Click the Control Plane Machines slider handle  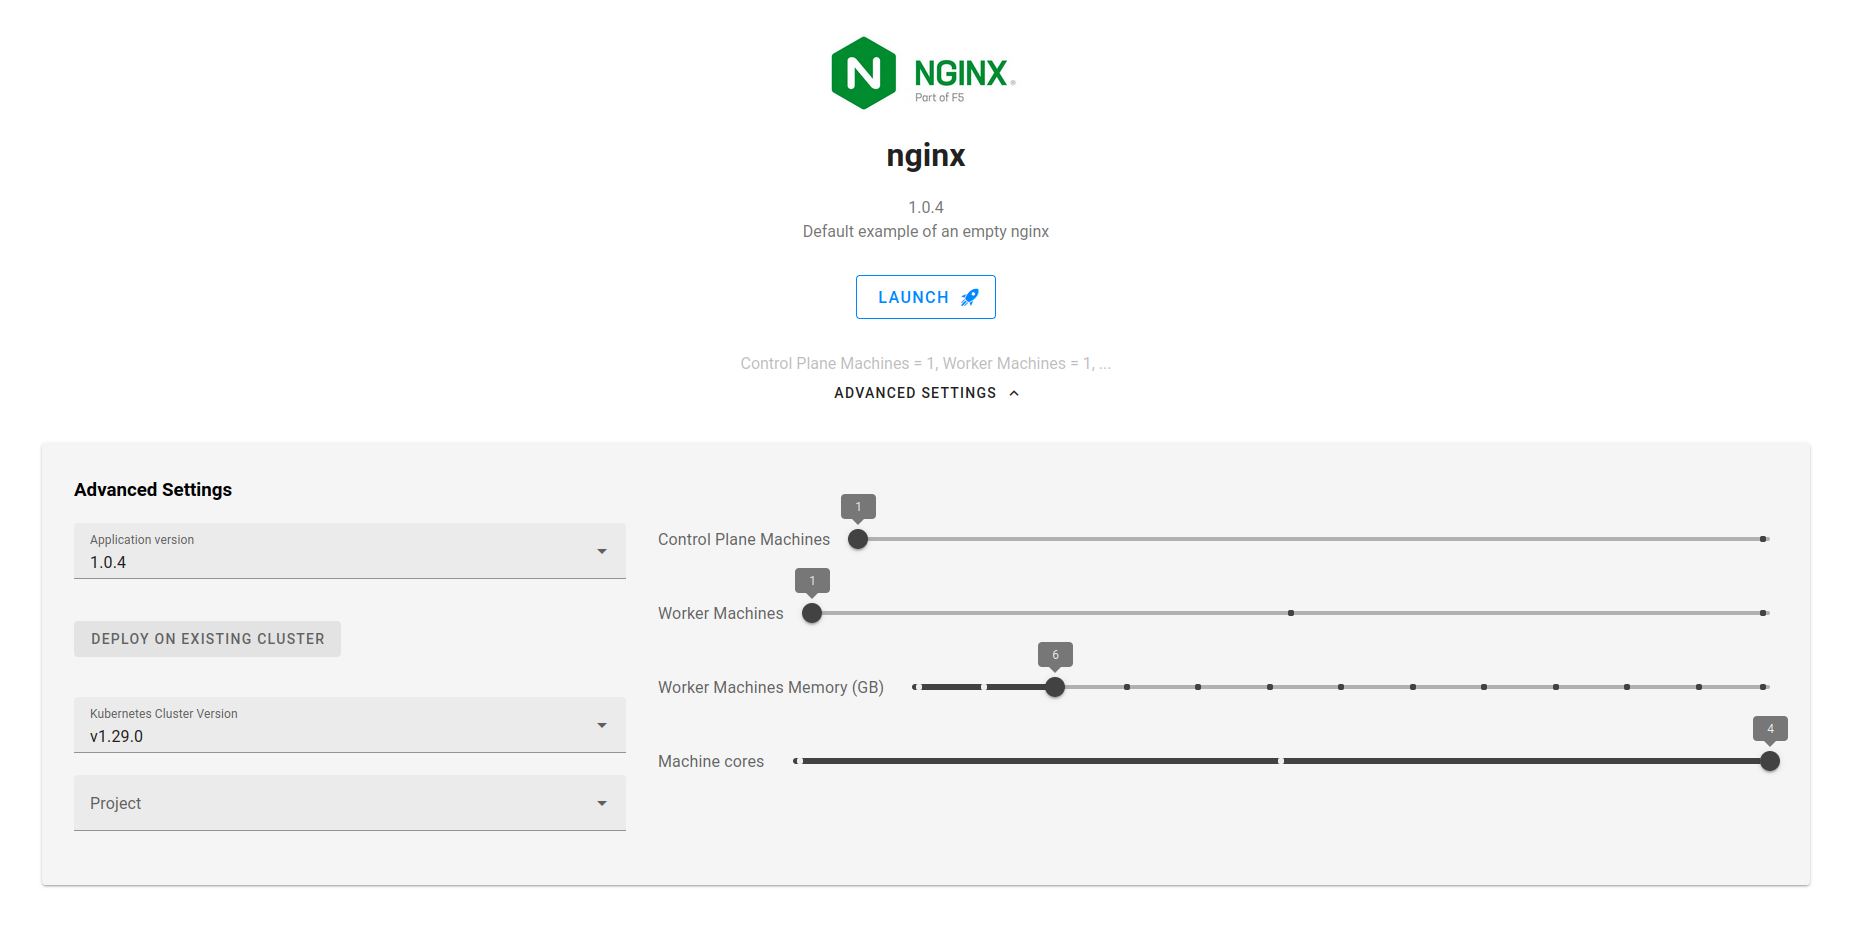[858, 539]
